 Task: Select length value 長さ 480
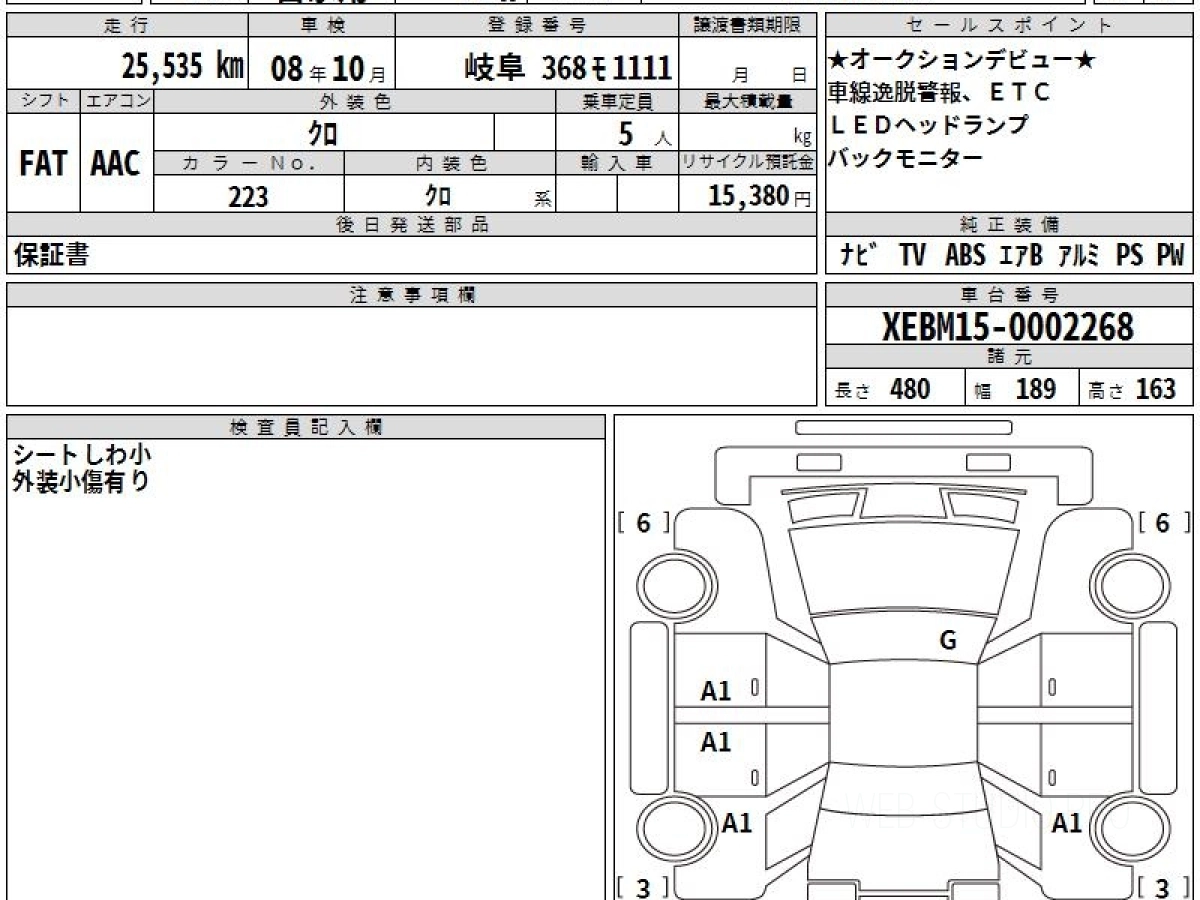click(x=882, y=389)
